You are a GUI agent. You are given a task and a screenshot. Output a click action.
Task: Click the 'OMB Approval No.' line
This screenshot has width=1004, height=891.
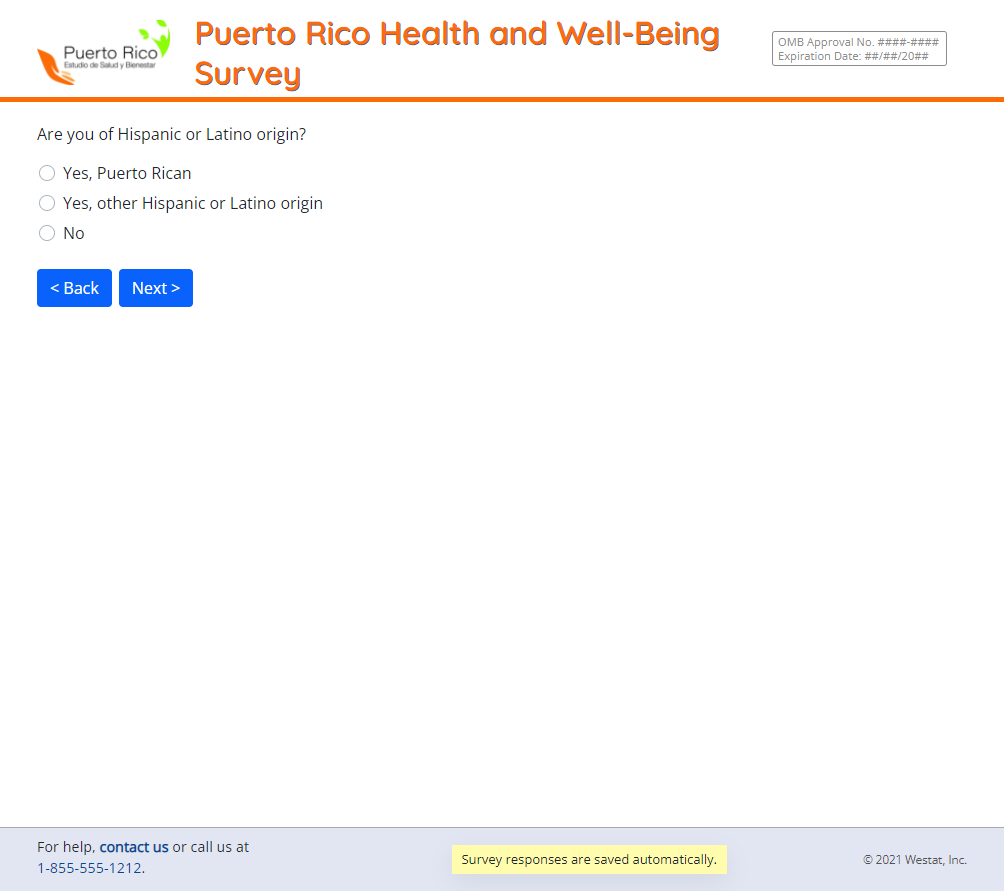pos(858,42)
